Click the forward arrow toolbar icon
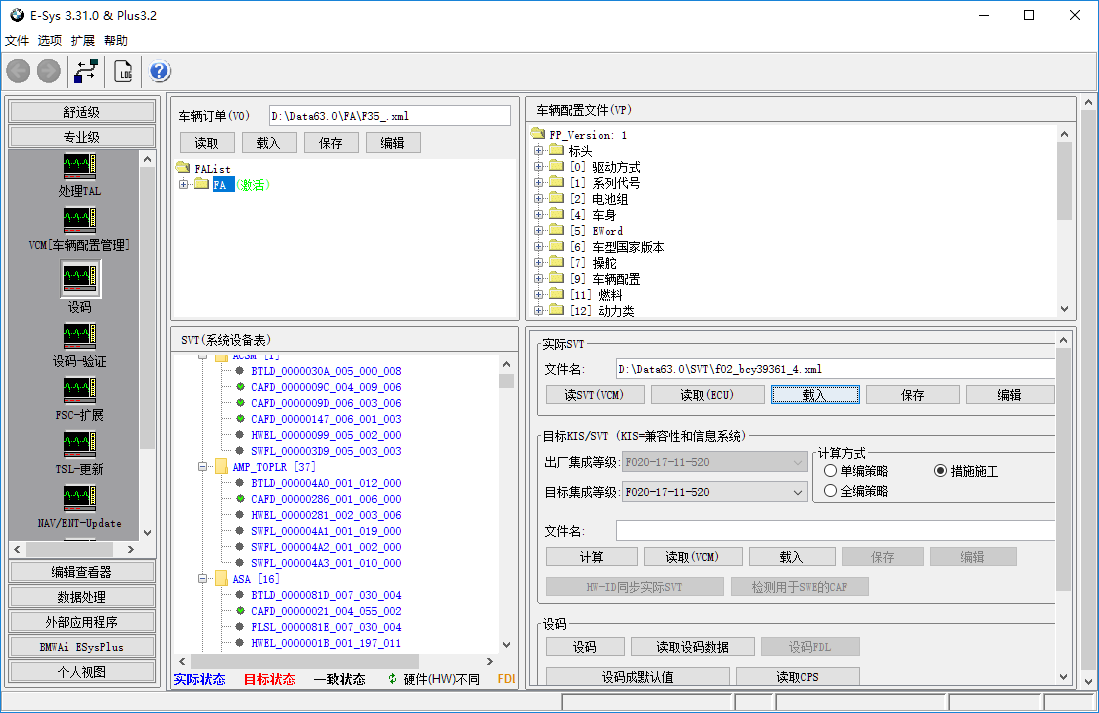The height and width of the screenshot is (713, 1099). (49, 71)
